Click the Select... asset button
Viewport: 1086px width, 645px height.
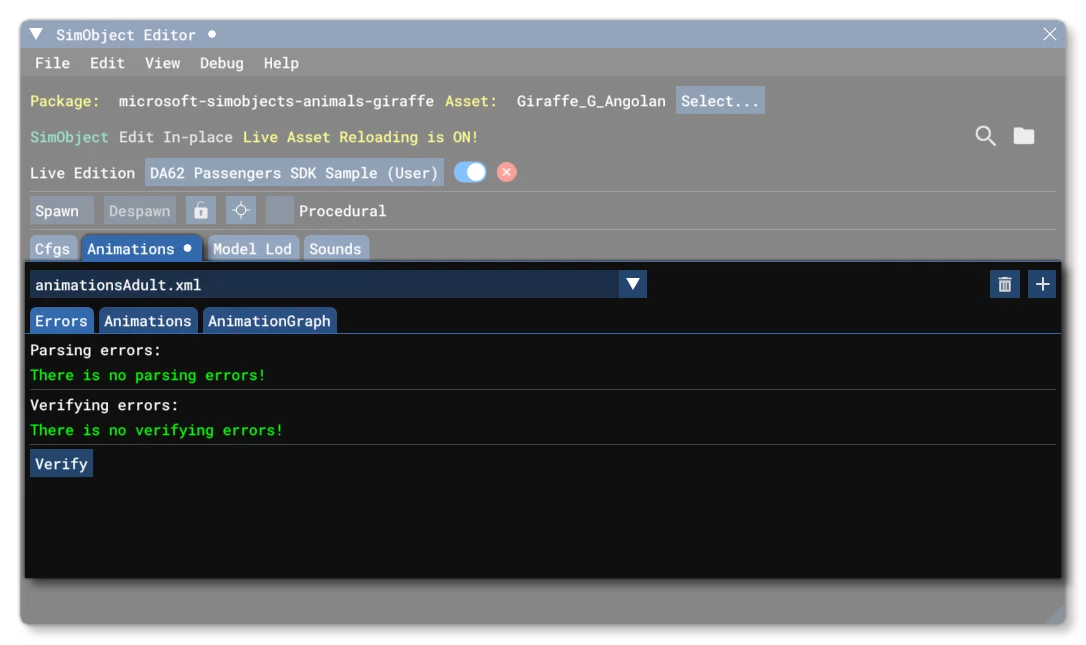(720, 100)
